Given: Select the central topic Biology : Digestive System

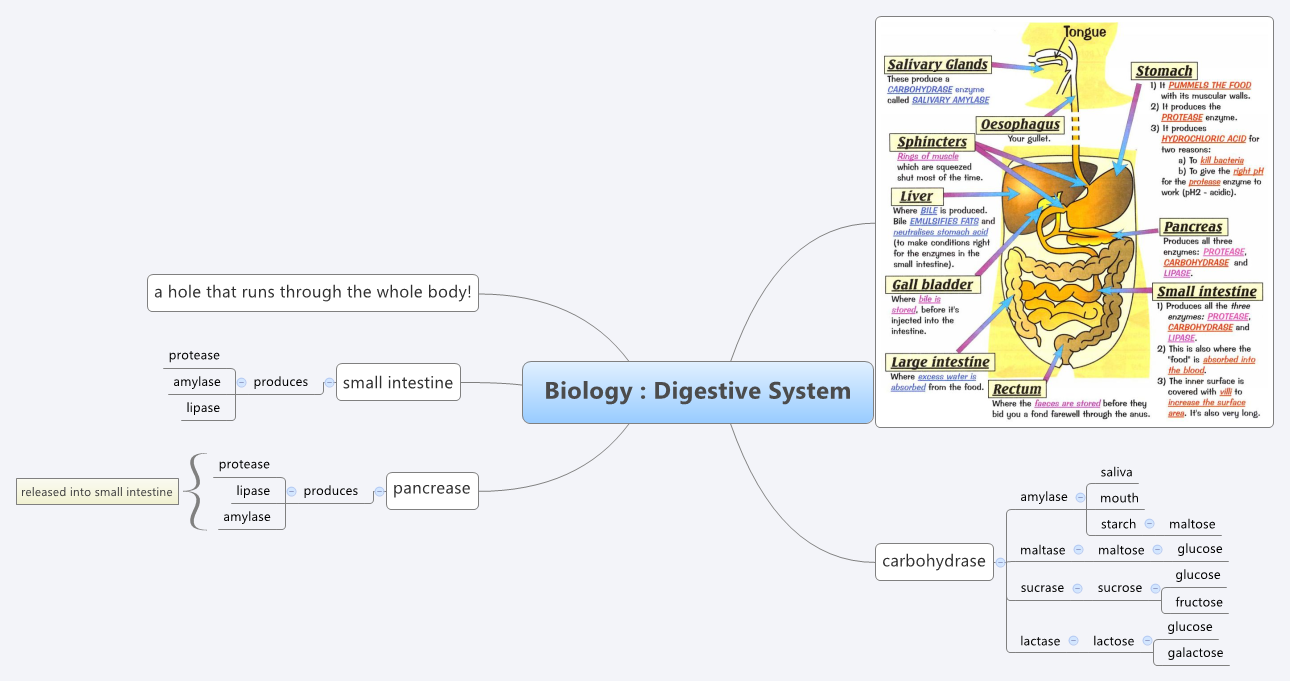Looking at the screenshot, I should pyautogui.click(x=697, y=391).
